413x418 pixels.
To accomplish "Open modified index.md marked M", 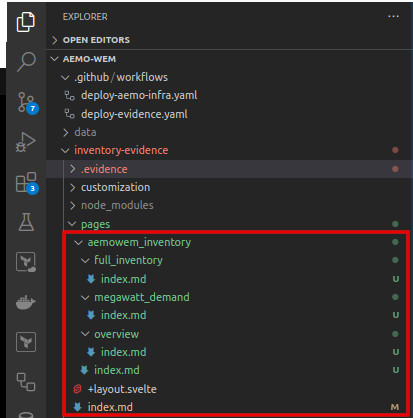I will (110, 407).
